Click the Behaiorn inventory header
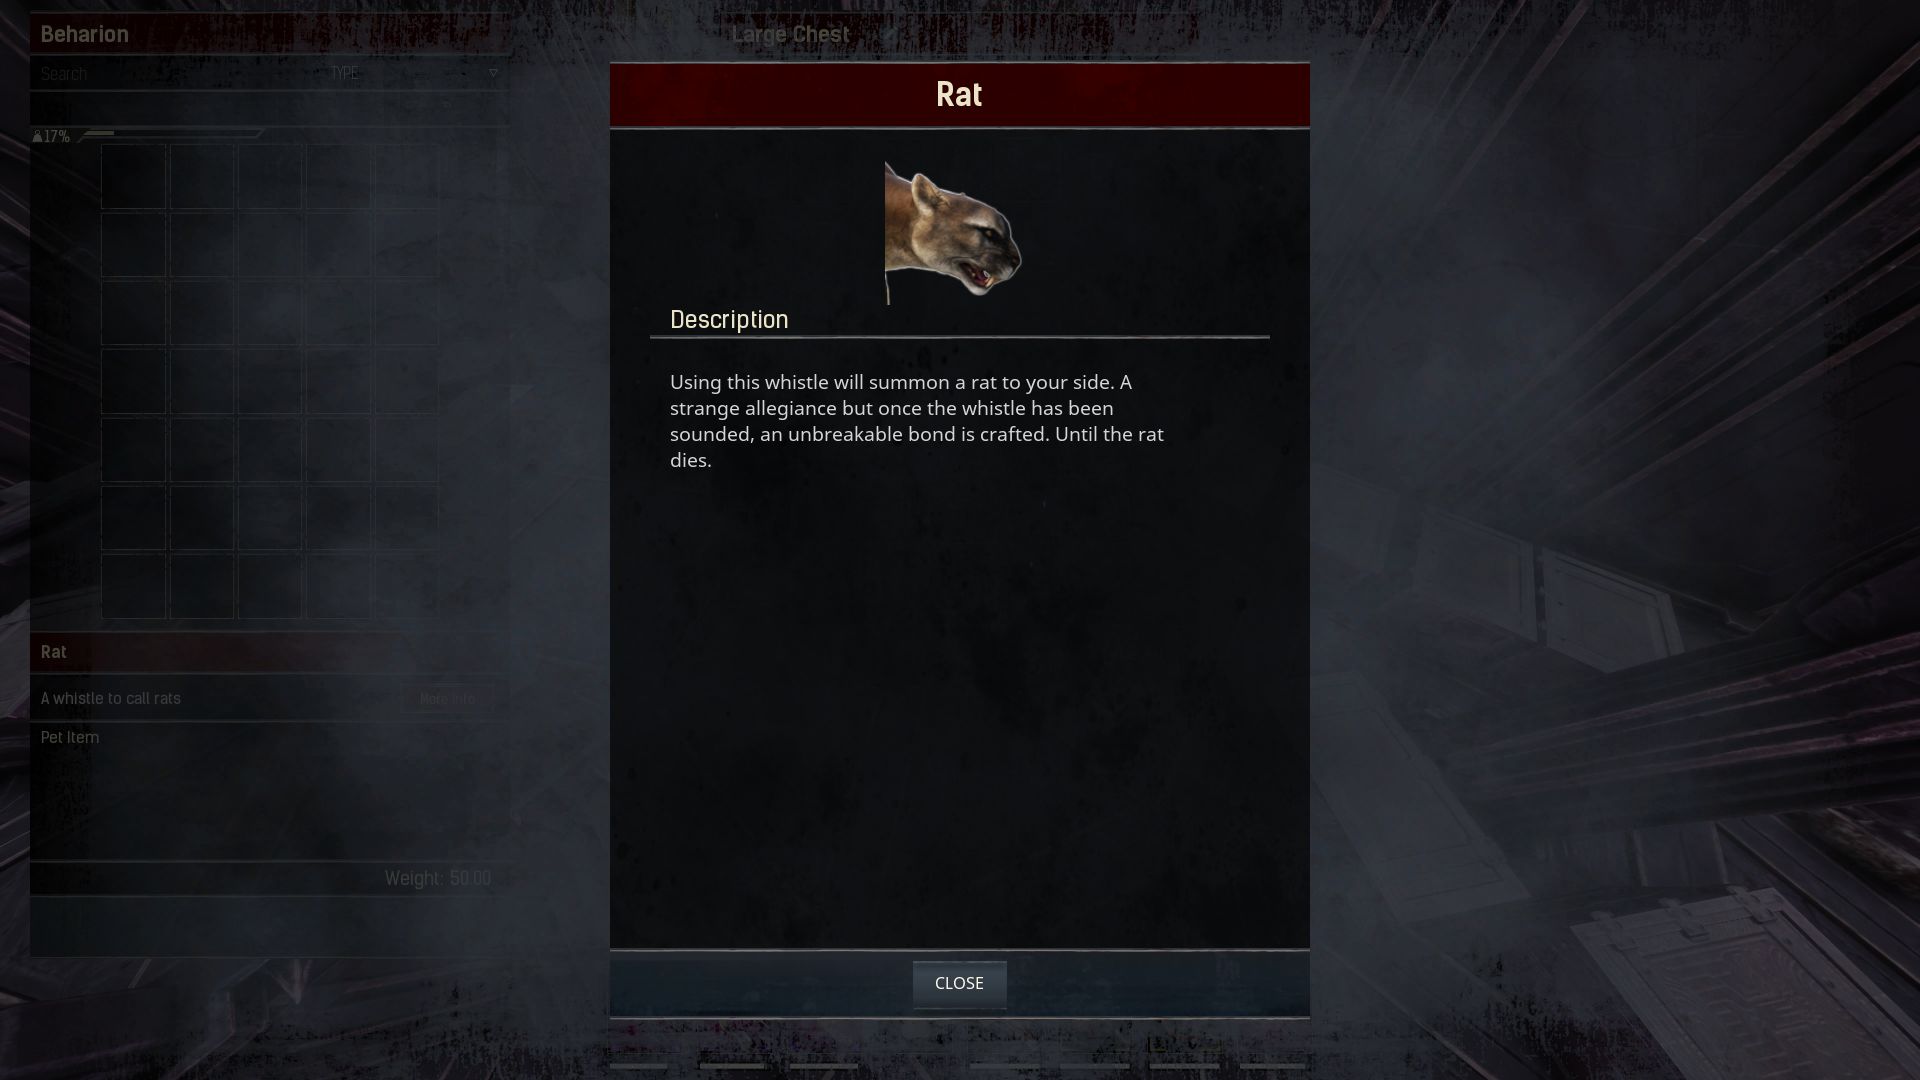The height and width of the screenshot is (1080, 1920). tap(84, 34)
